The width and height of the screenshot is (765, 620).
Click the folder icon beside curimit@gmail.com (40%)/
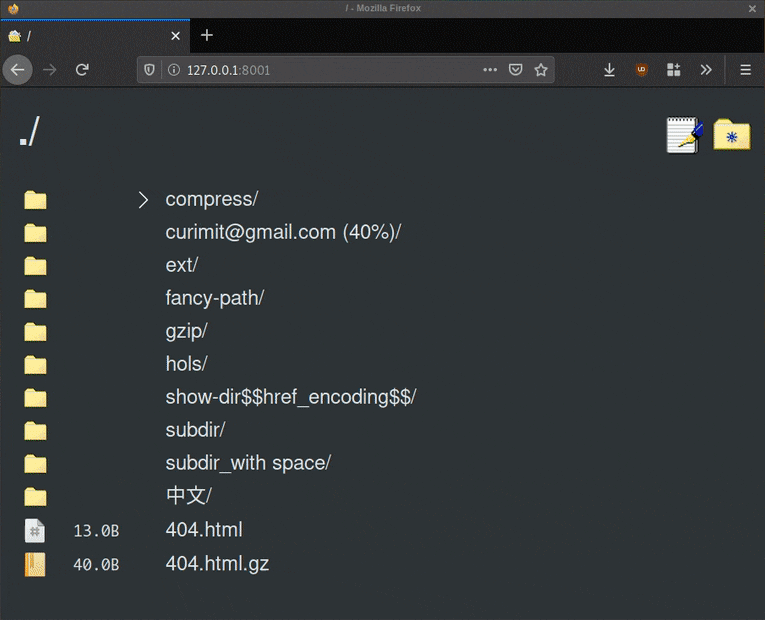coord(36,233)
